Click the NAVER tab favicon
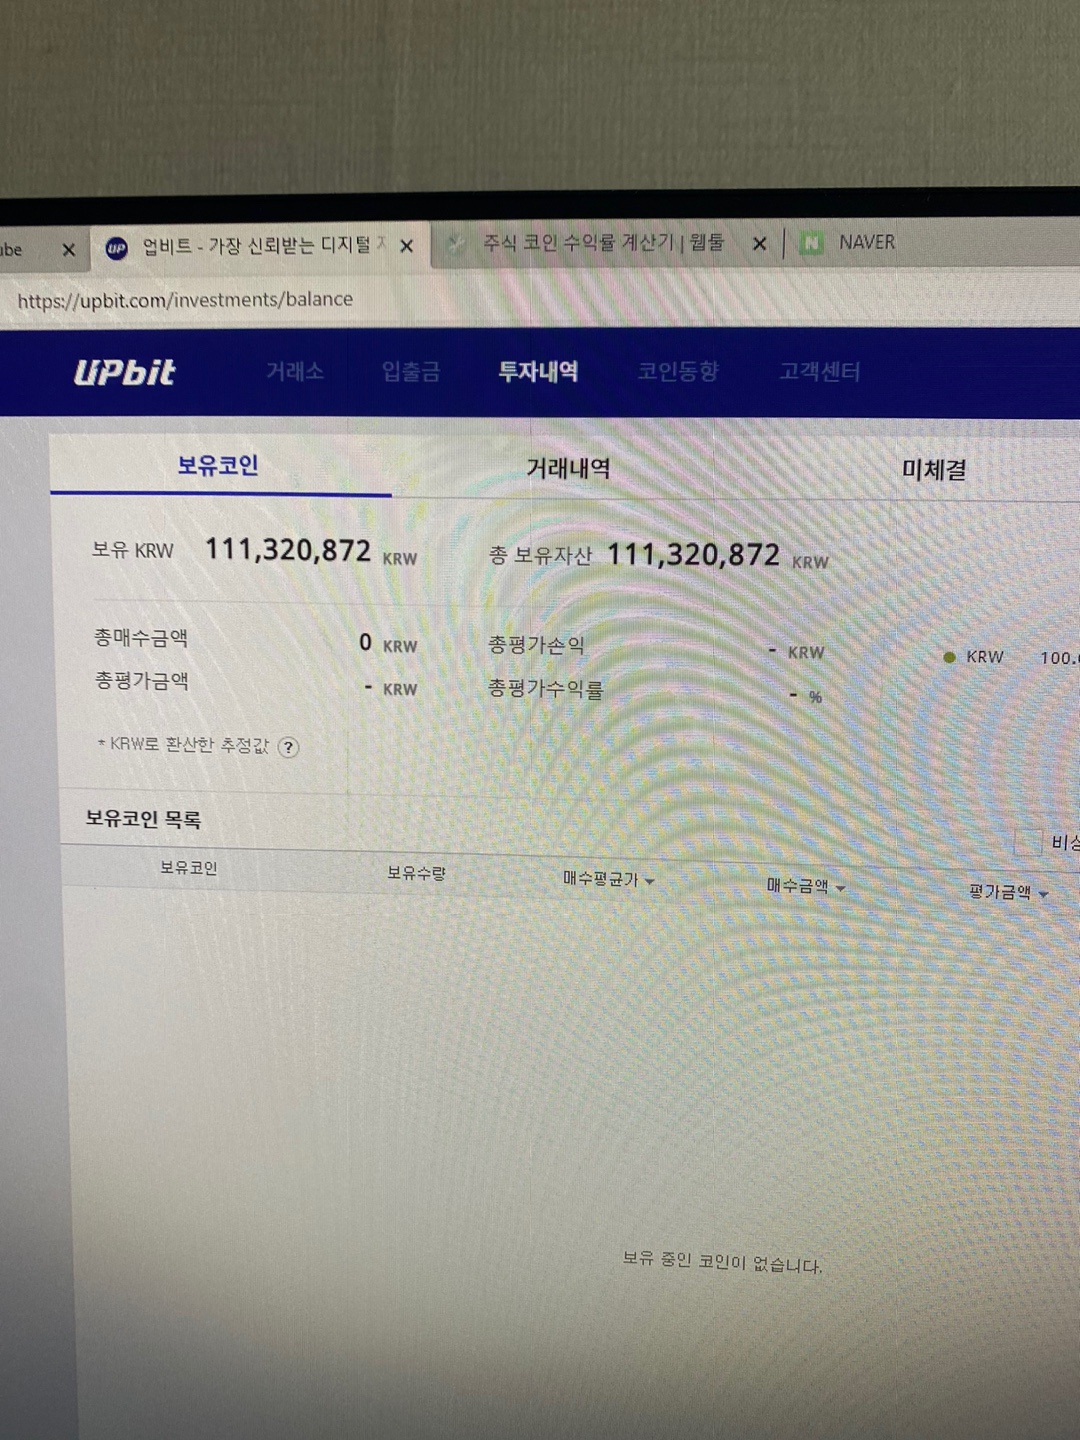This screenshot has width=1080, height=1440. pyautogui.click(x=812, y=243)
